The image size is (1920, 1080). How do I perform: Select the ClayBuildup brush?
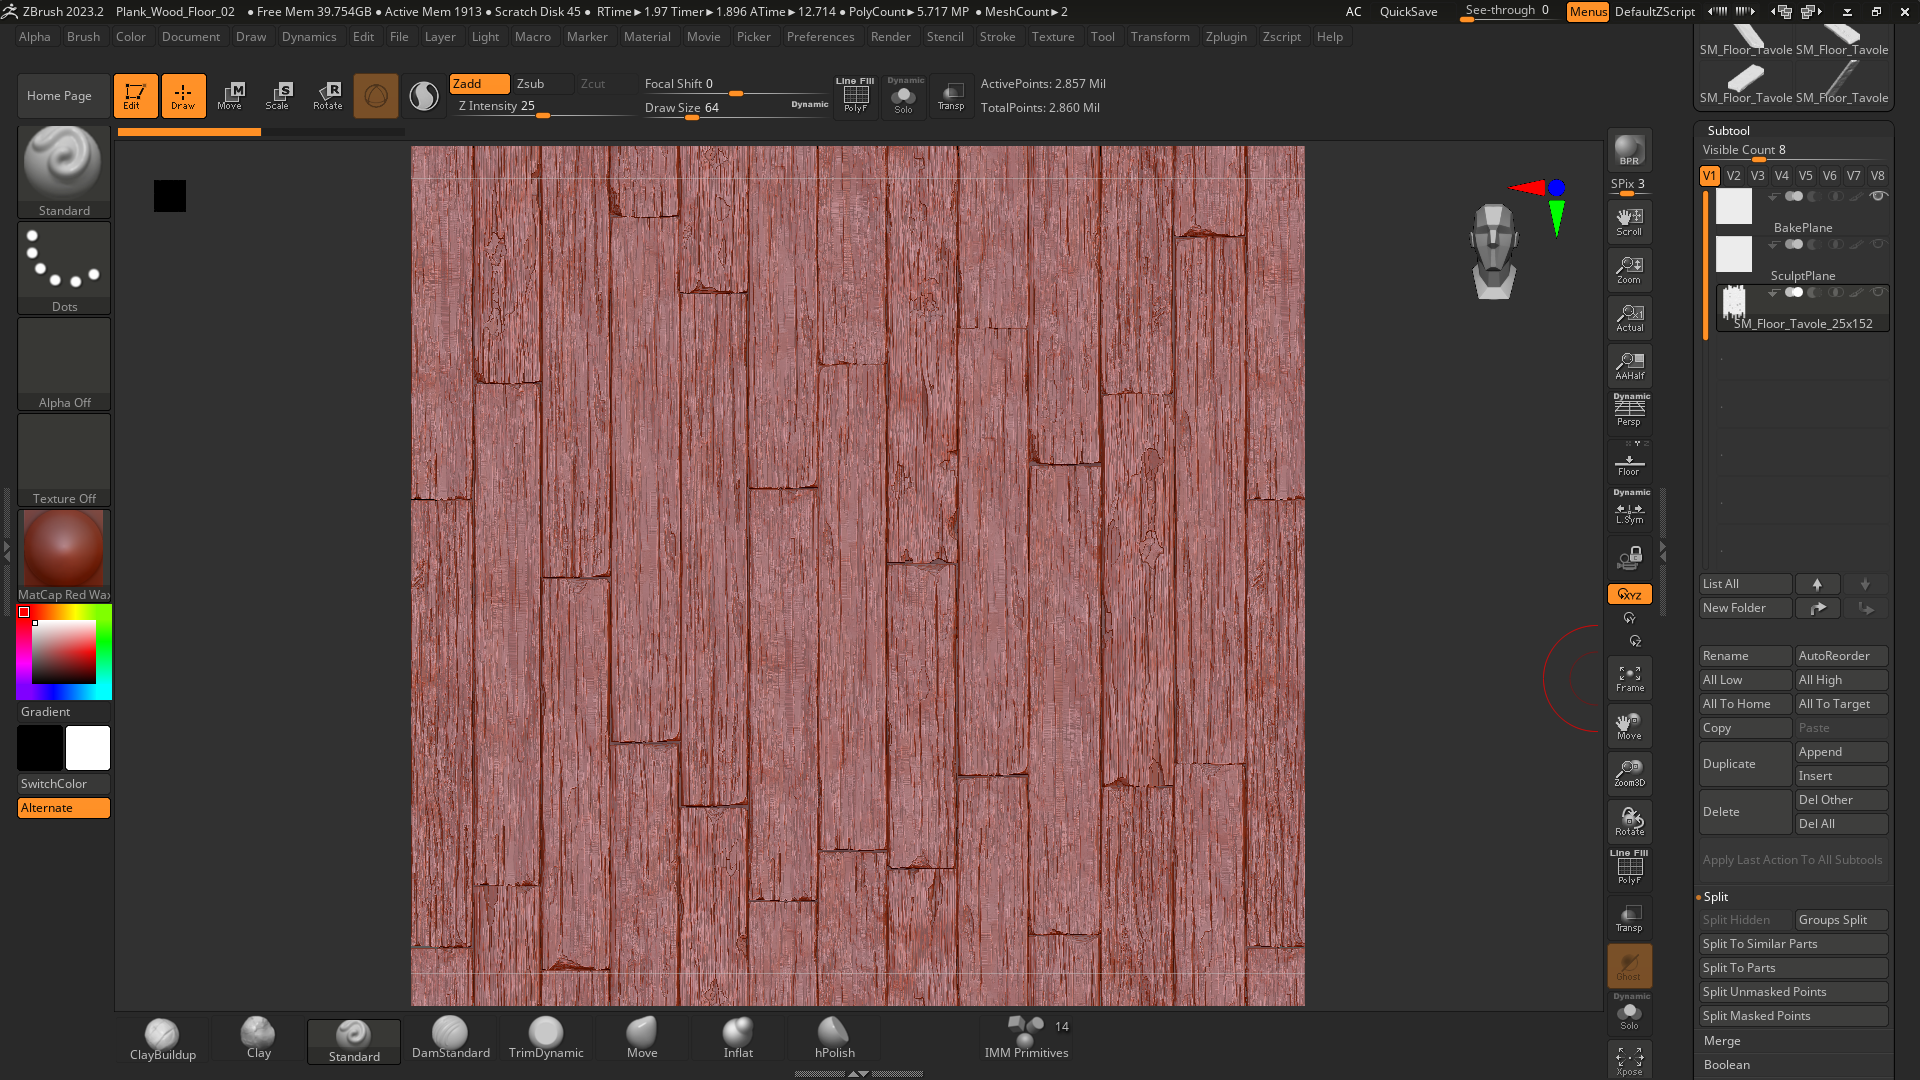coord(162,1037)
